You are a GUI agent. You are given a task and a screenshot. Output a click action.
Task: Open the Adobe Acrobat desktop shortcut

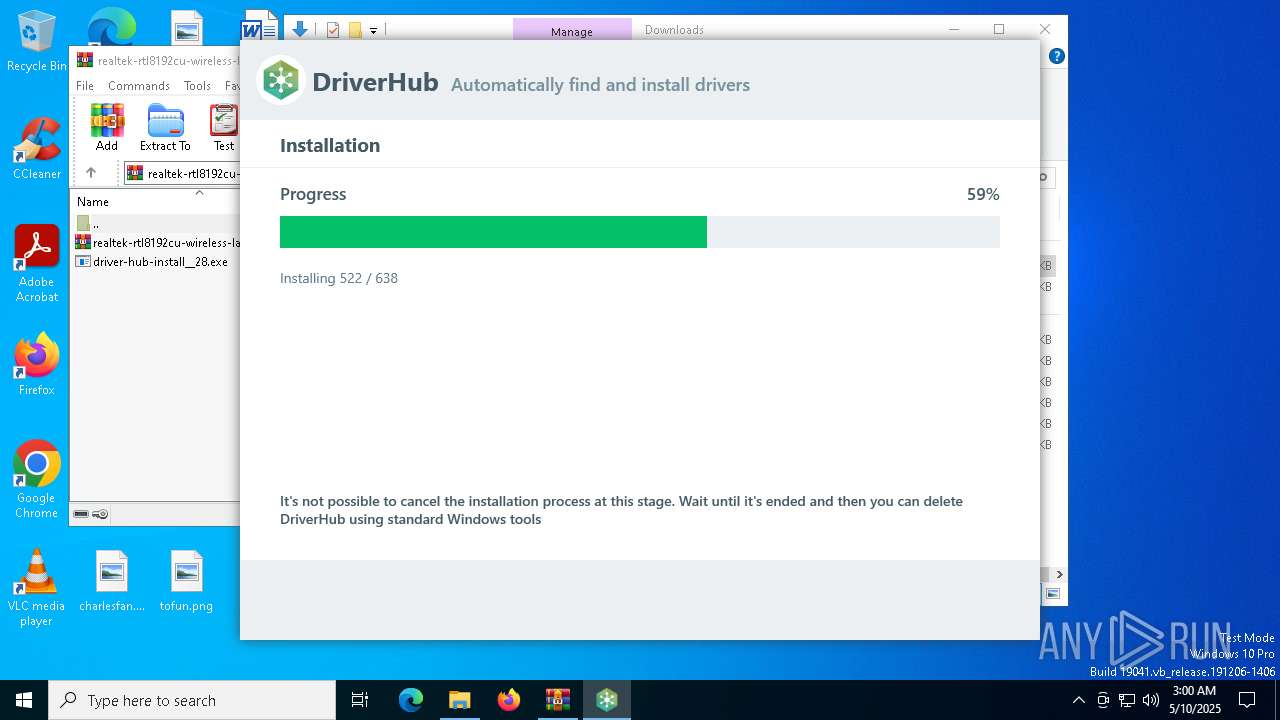(x=37, y=264)
